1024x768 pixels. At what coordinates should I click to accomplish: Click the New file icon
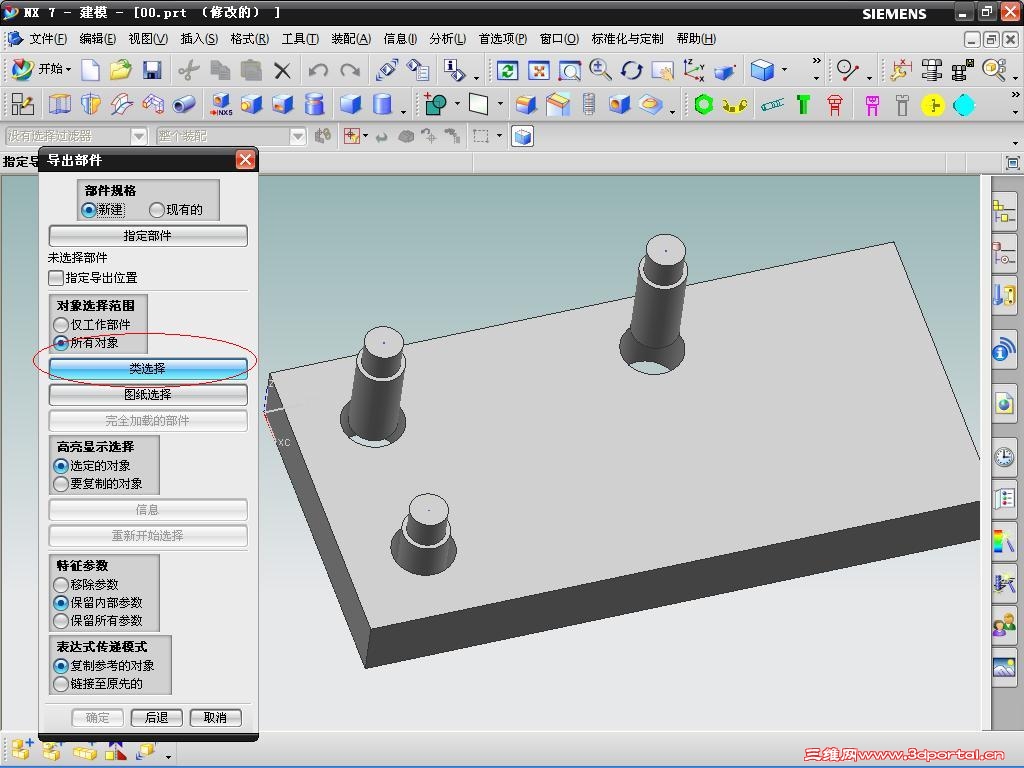coord(91,70)
